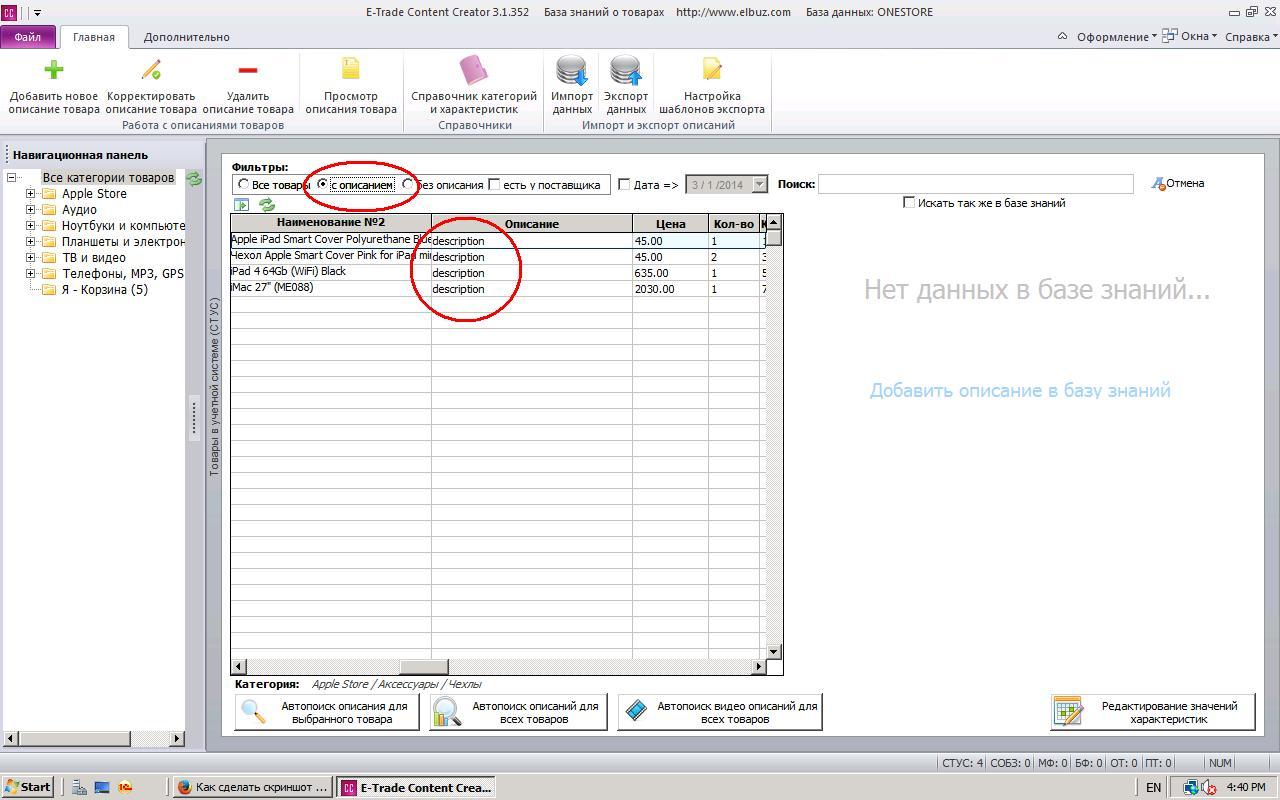Click Цена column header

(x=670, y=223)
